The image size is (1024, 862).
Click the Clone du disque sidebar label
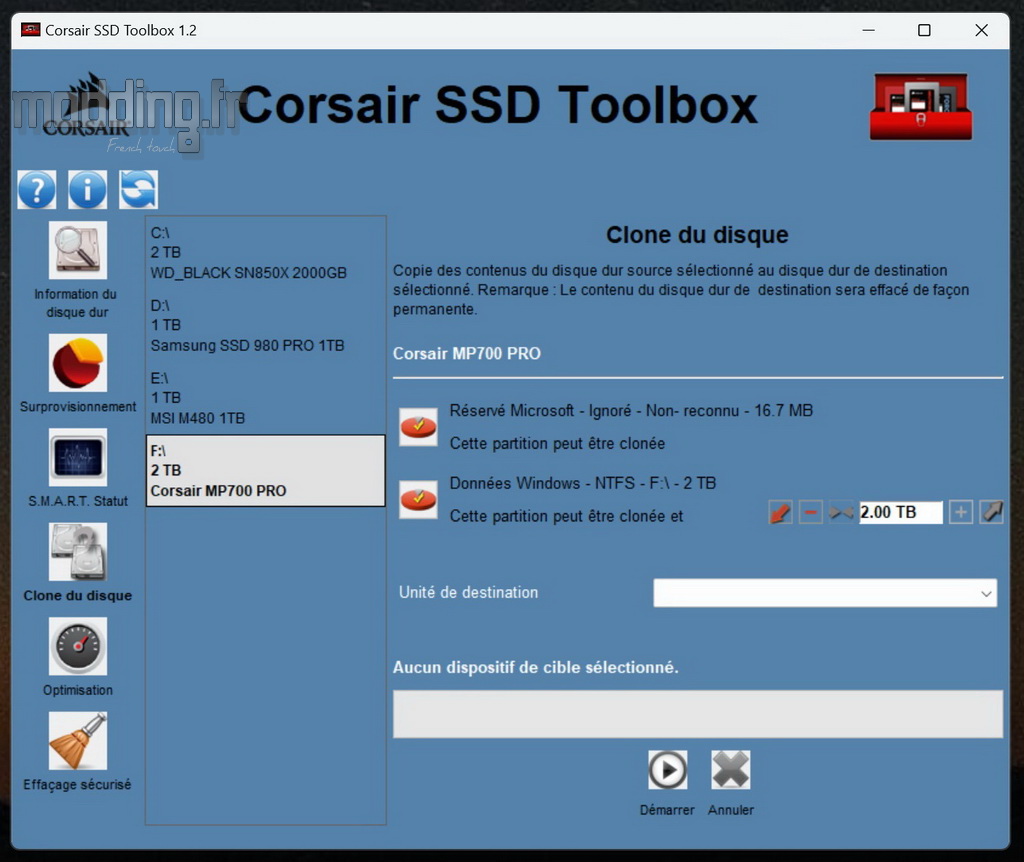78,596
